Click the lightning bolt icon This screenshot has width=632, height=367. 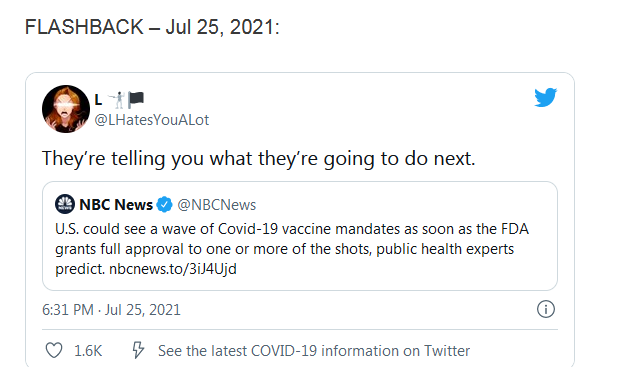pos(138,350)
